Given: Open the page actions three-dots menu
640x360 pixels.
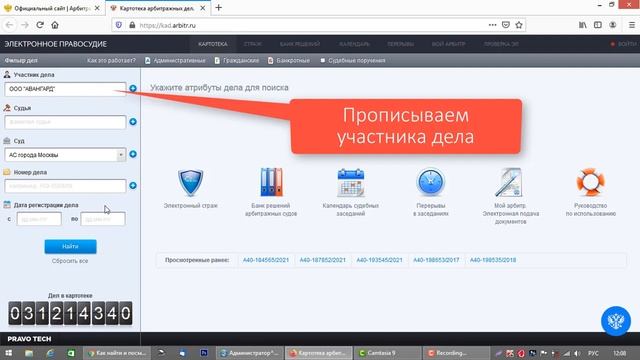Looking at the screenshot, I should [492, 25].
